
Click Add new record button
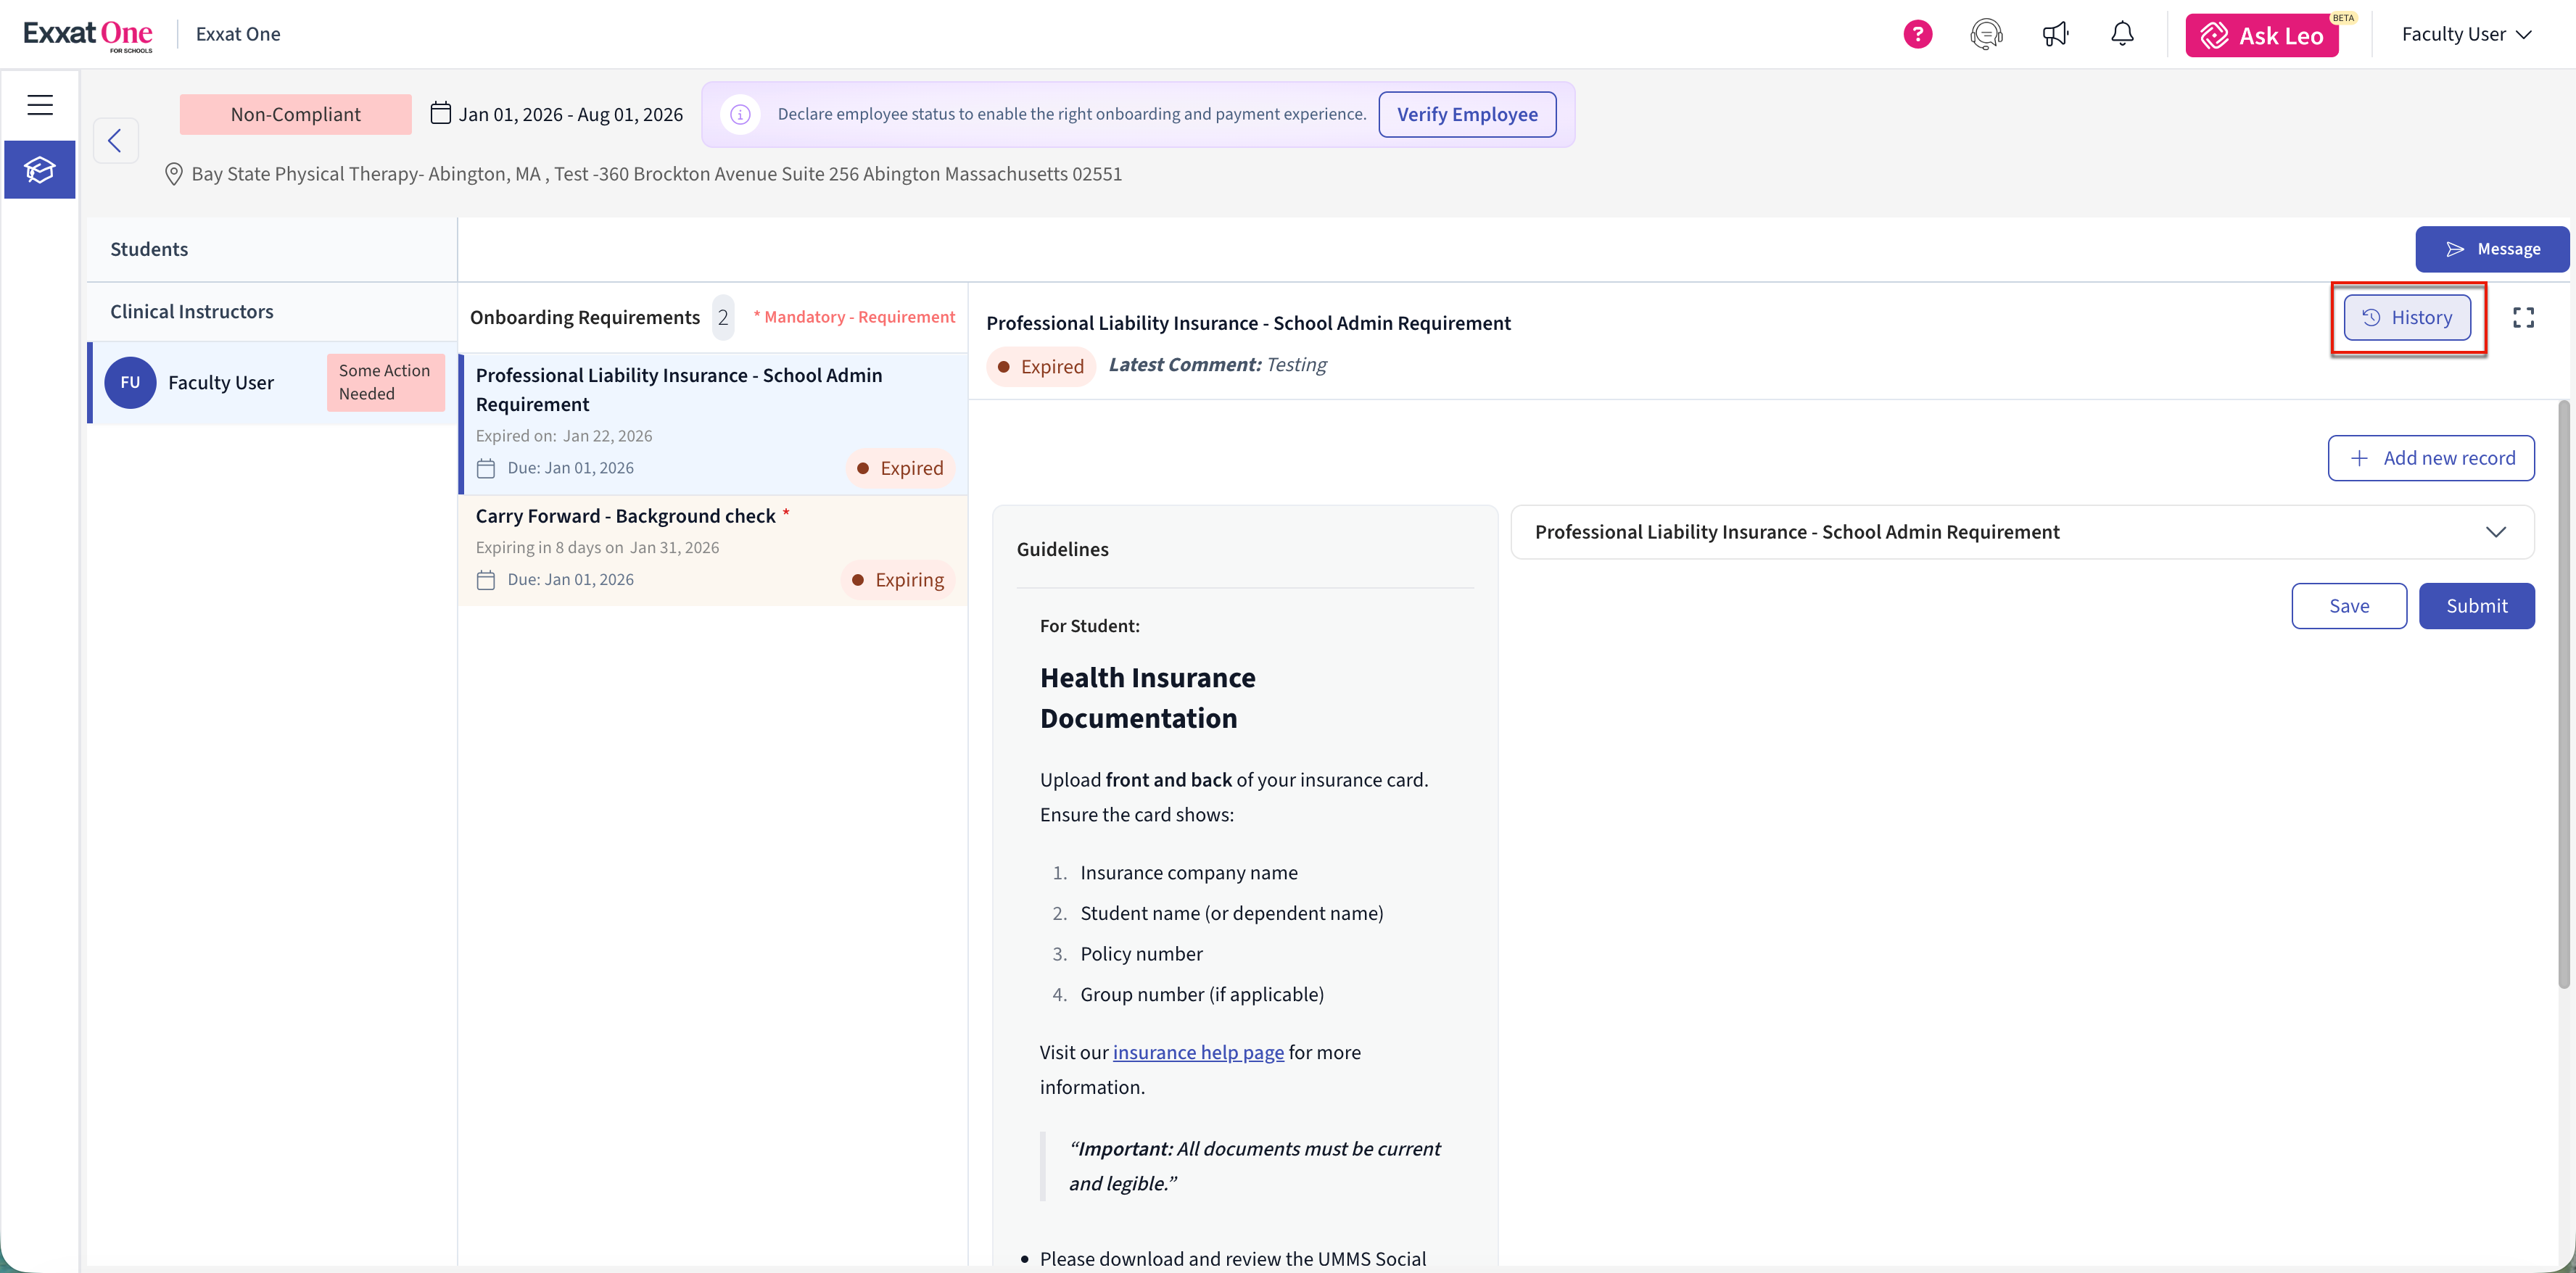coord(2430,458)
